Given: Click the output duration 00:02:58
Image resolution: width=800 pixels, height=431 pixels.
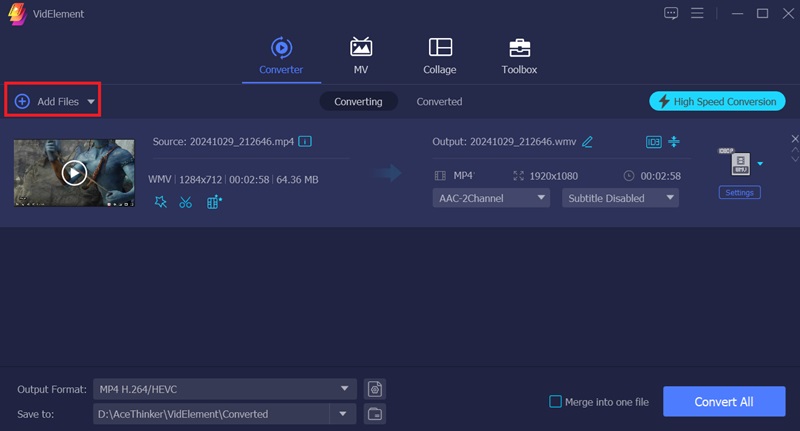Looking at the screenshot, I should [x=661, y=176].
